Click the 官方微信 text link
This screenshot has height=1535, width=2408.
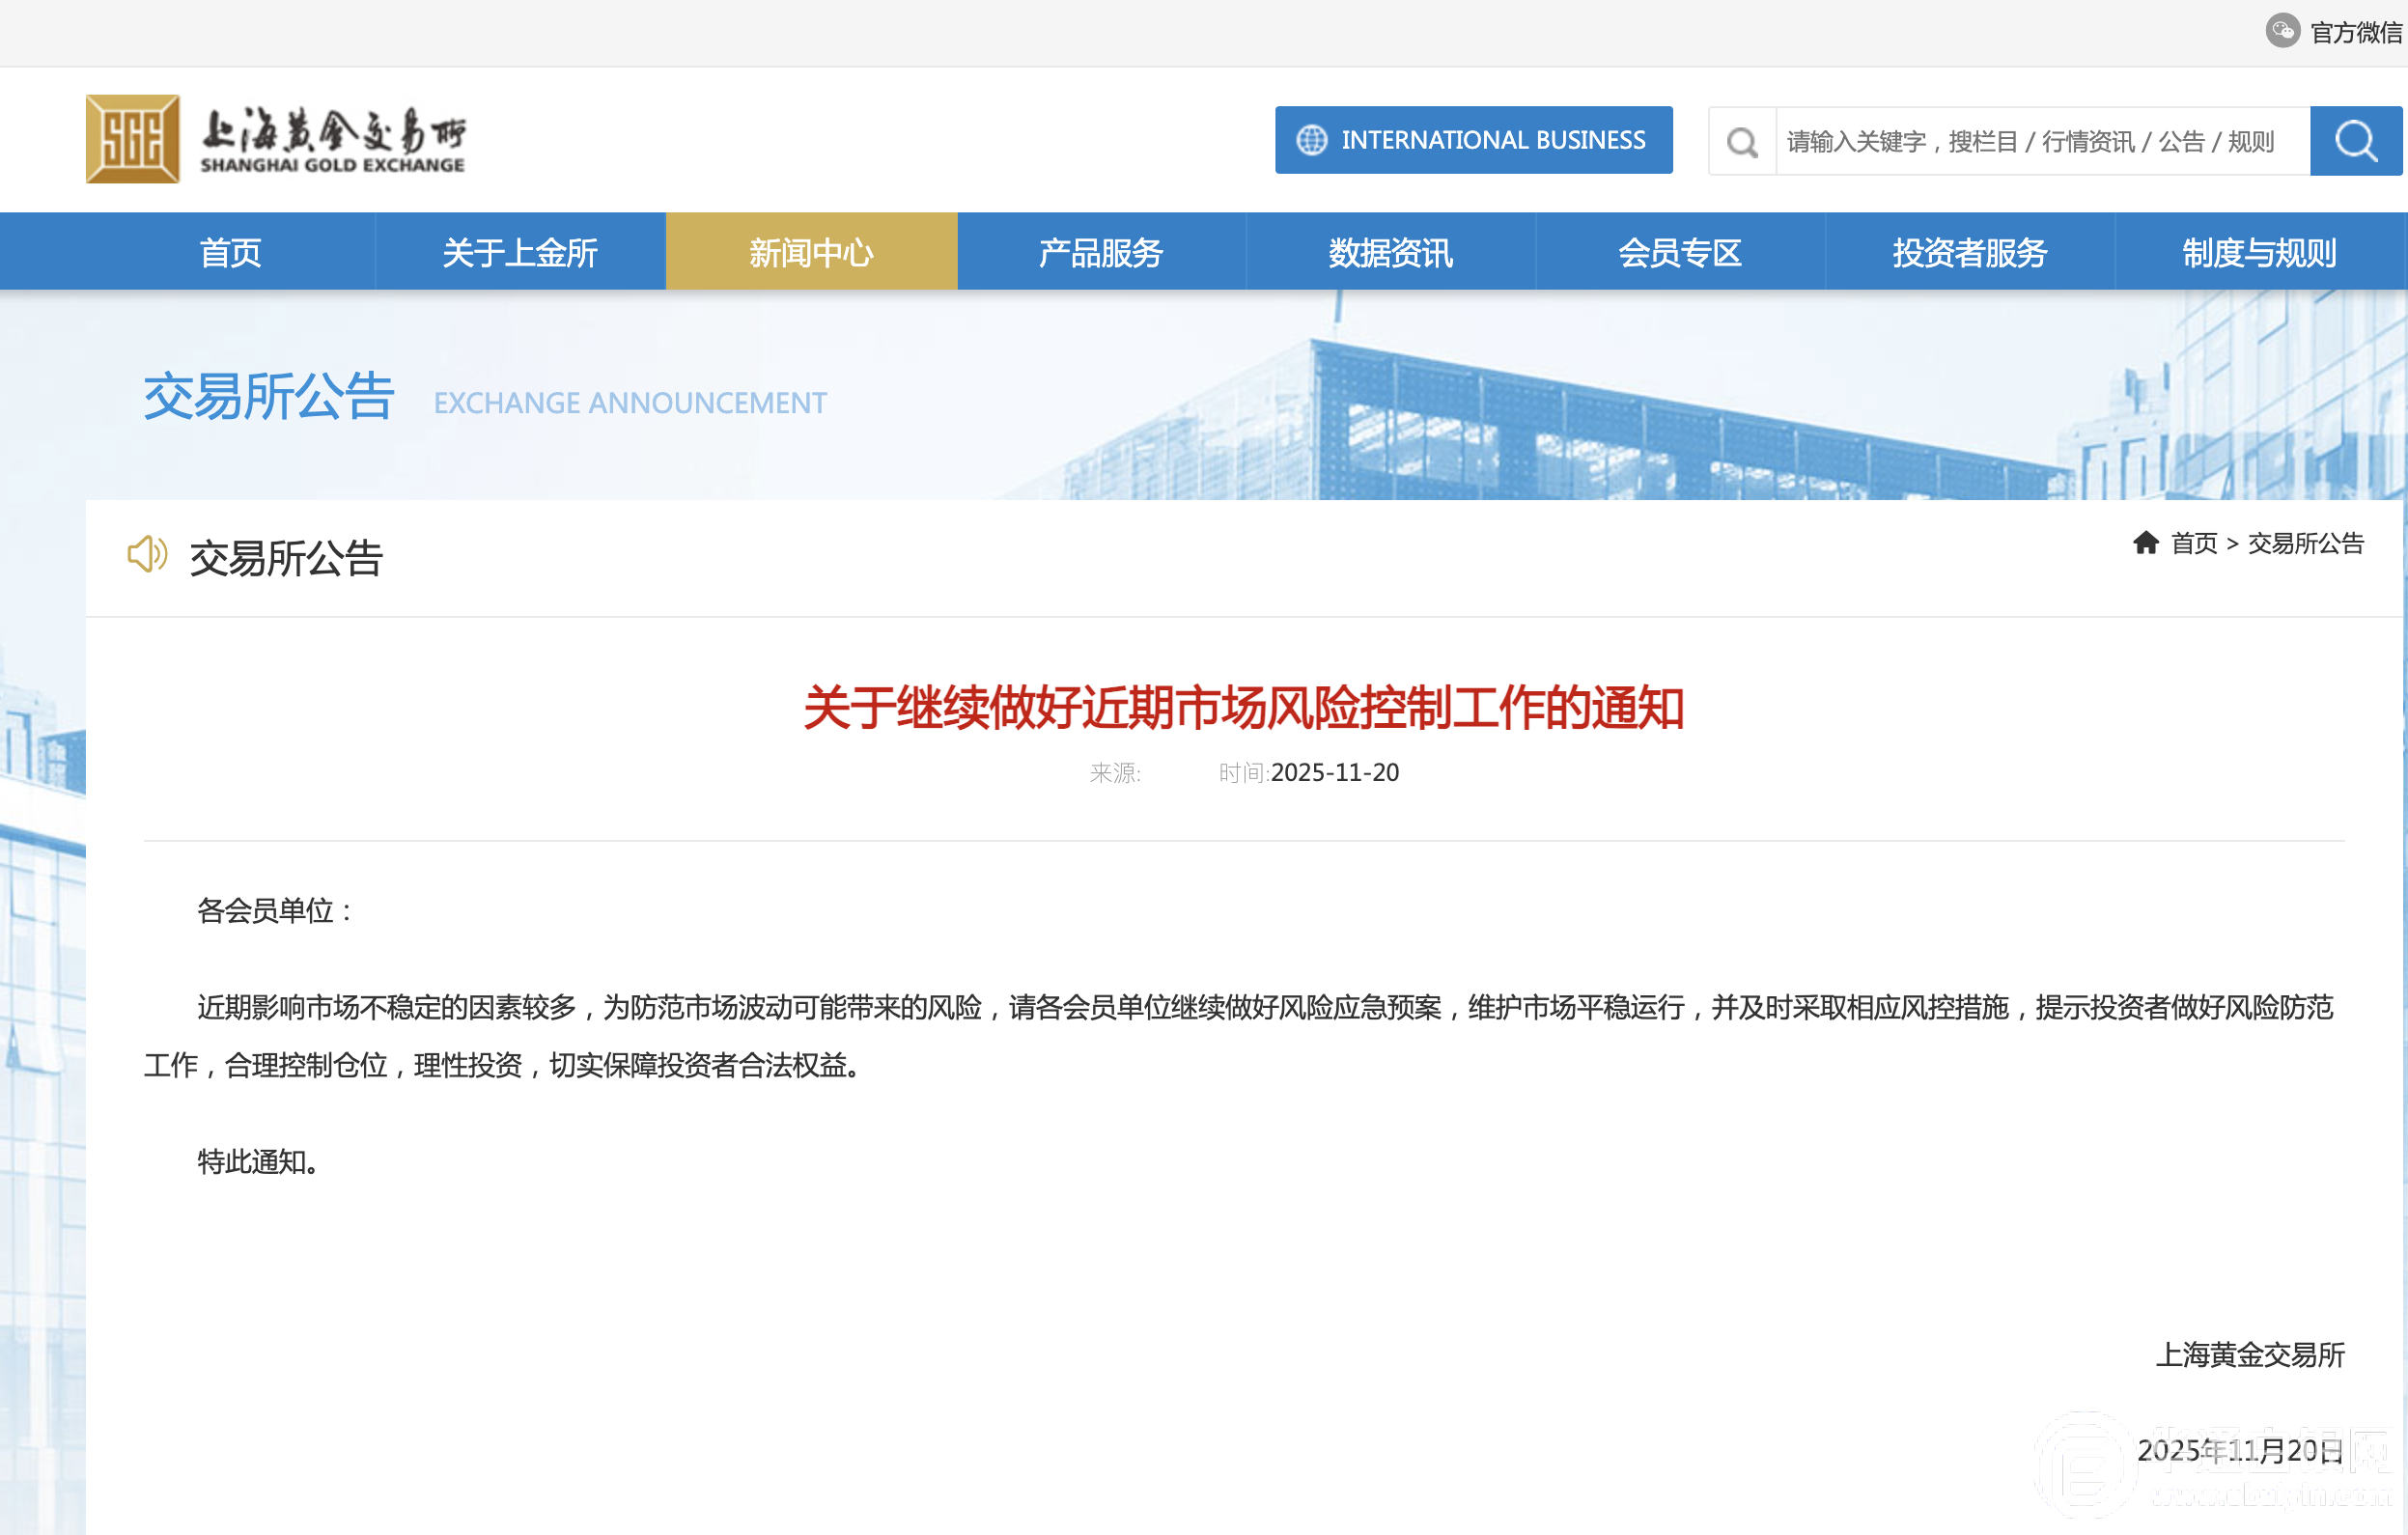2355,32
